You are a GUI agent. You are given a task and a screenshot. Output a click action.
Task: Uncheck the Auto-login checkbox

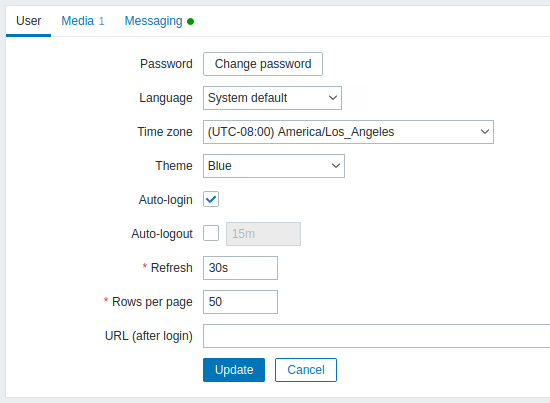coord(211,199)
